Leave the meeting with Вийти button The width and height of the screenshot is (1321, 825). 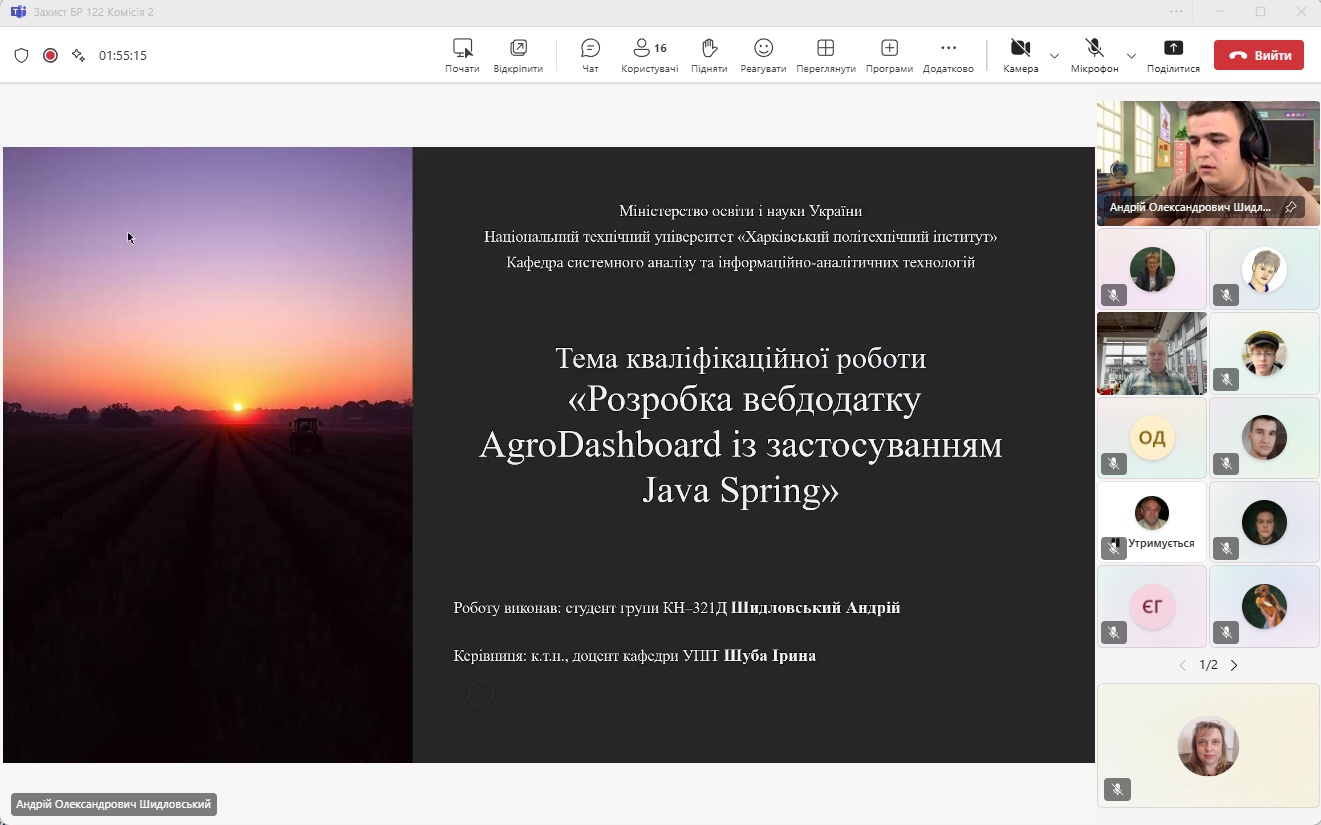[1258, 55]
